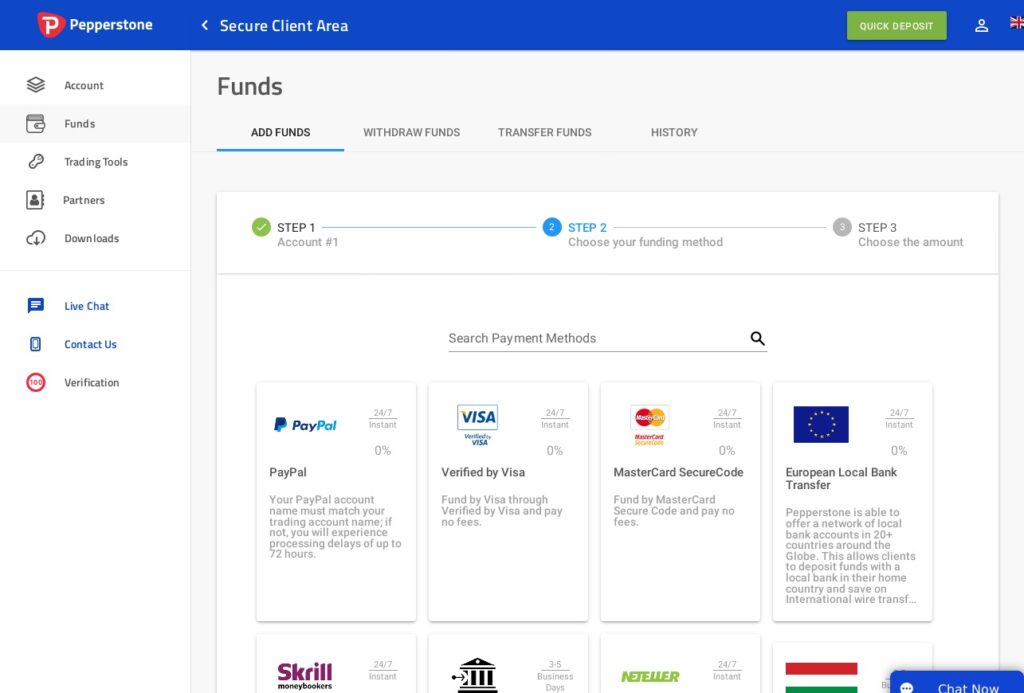Open the user profile icon
Screen dimensions: 1024x693
[x=981, y=25]
